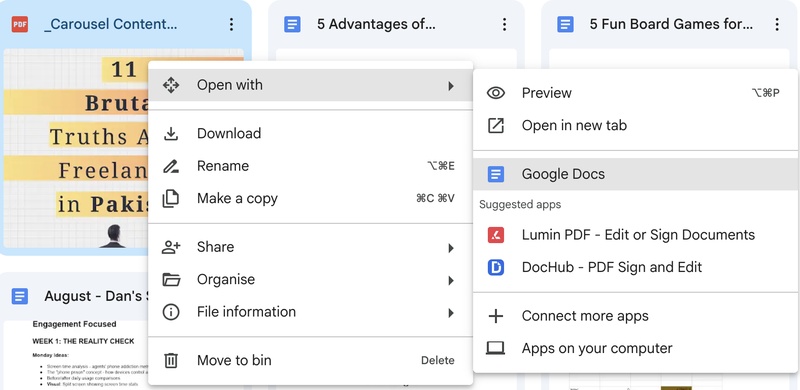
Task: Choose Download from the context menu
Action: 310,134
